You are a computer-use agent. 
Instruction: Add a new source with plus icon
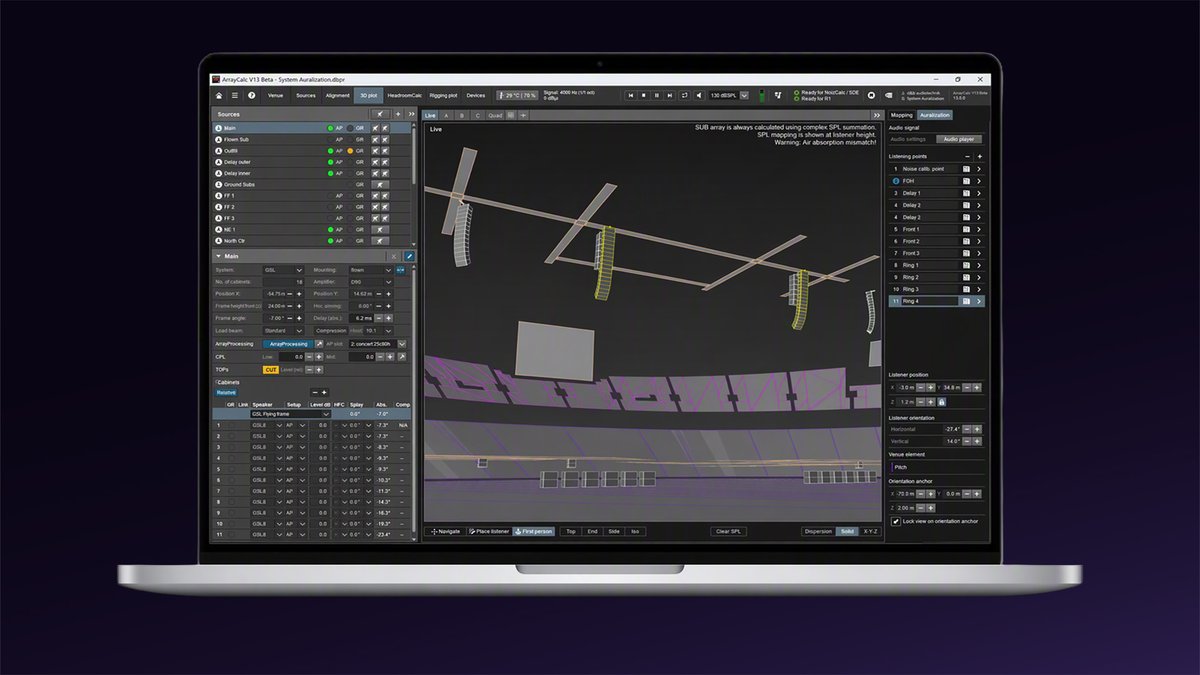(398, 114)
